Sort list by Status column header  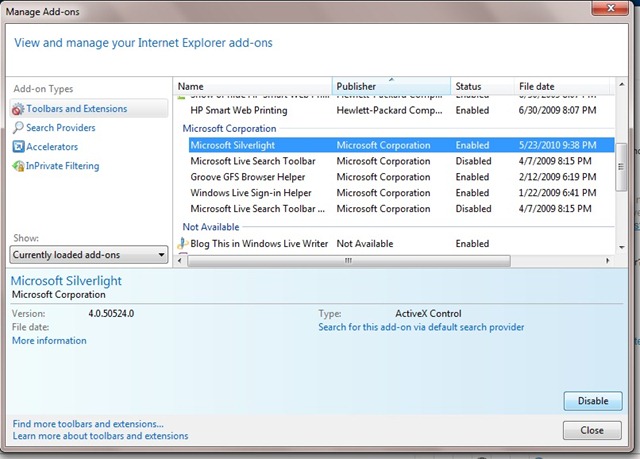[x=482, y=86]
